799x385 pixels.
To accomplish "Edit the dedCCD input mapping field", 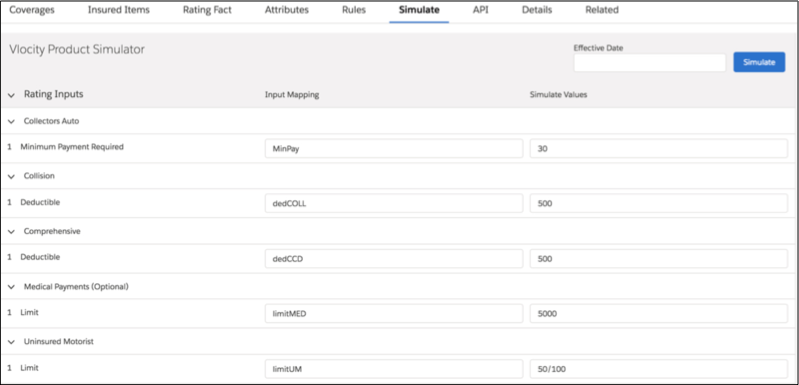I will coord(394,258).
